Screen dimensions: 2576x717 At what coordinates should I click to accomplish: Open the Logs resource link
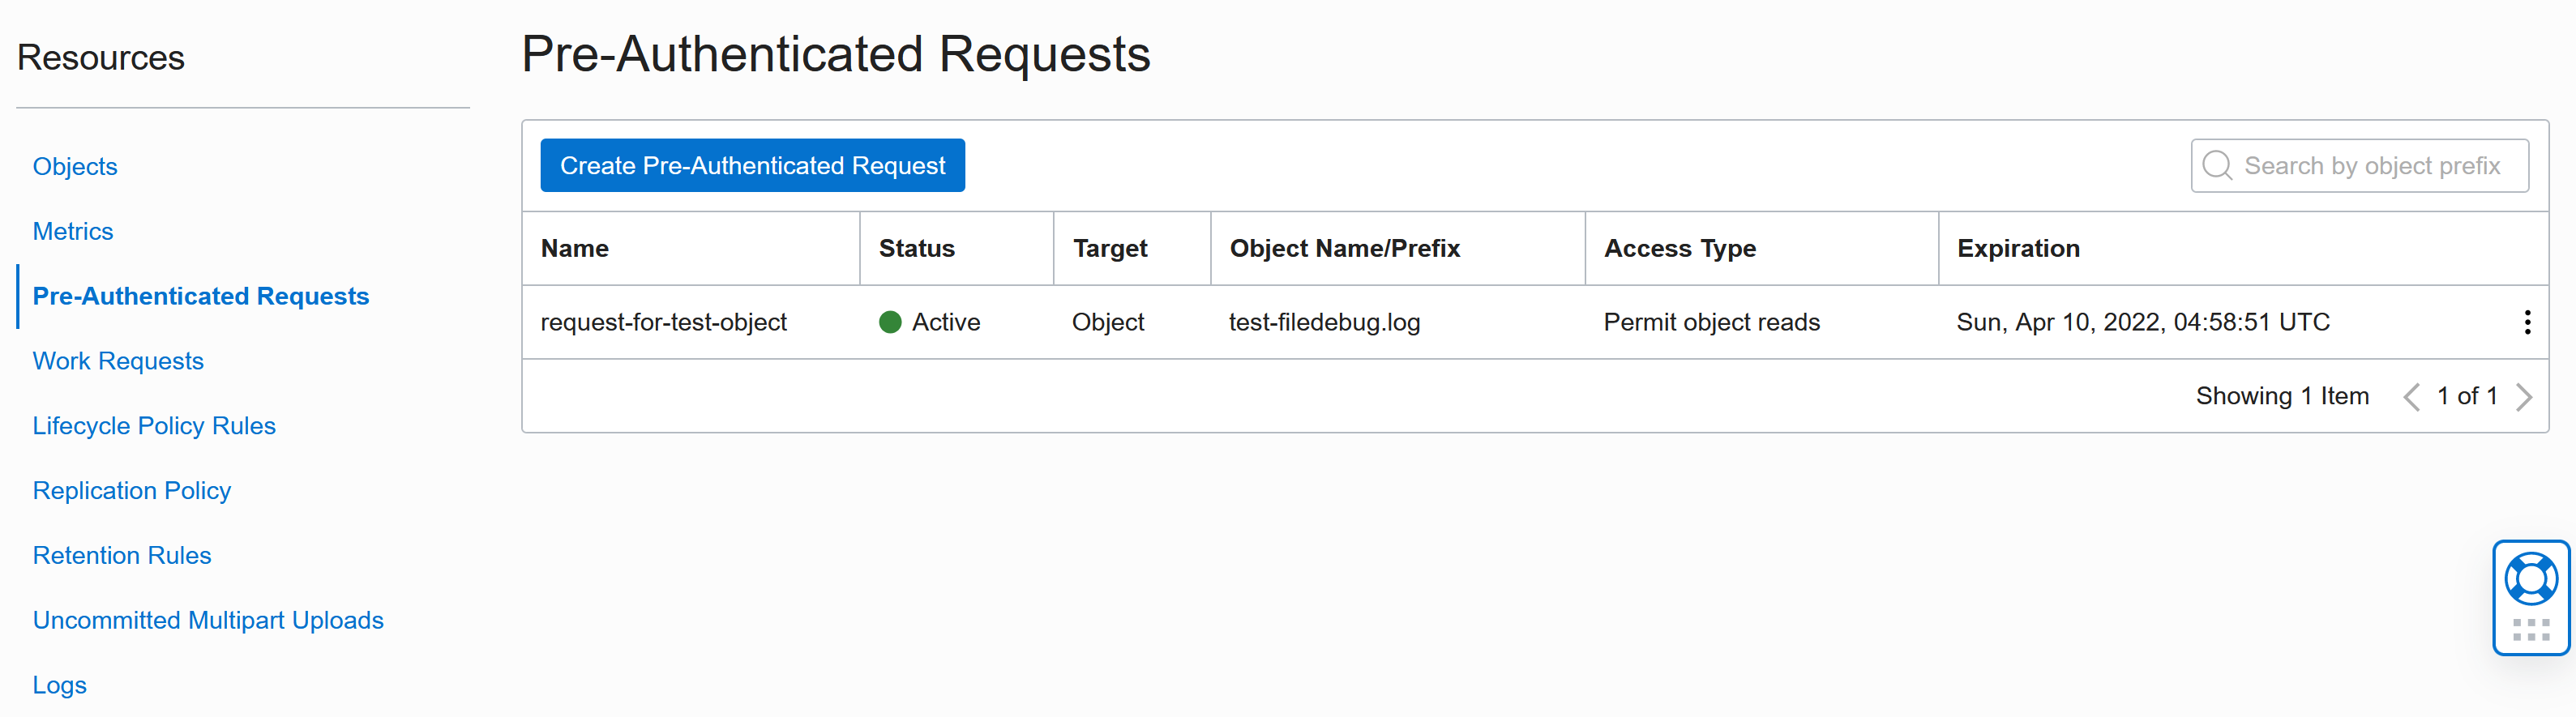click(60, 685)
